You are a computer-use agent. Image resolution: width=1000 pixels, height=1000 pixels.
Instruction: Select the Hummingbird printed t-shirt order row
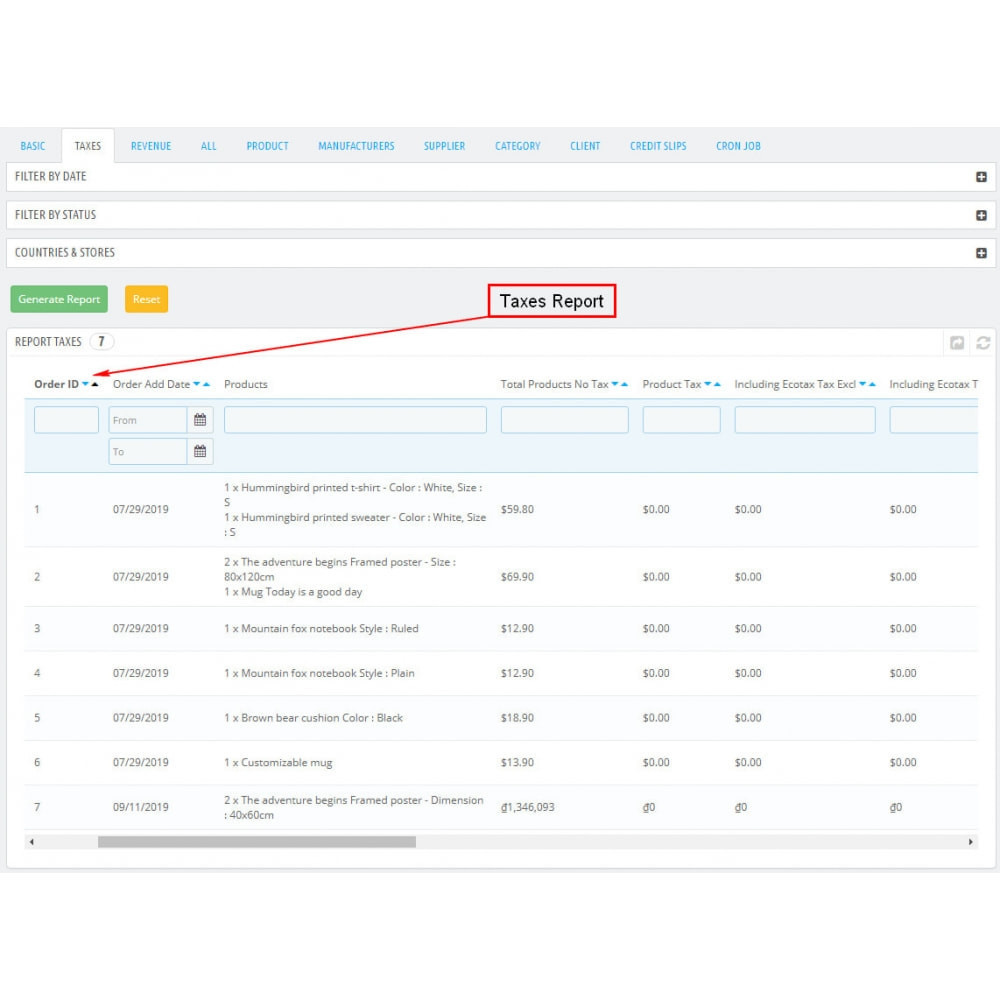point(501,510)
